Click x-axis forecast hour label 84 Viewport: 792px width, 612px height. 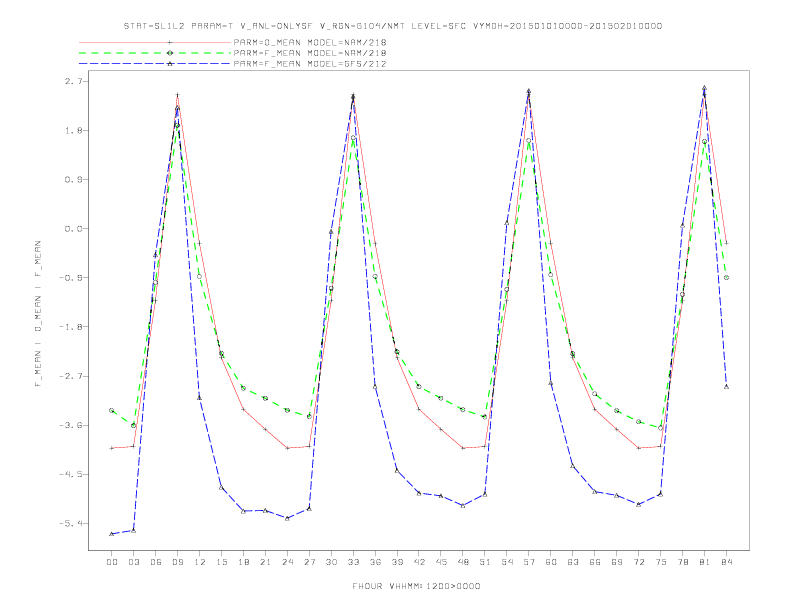[726, 562]
